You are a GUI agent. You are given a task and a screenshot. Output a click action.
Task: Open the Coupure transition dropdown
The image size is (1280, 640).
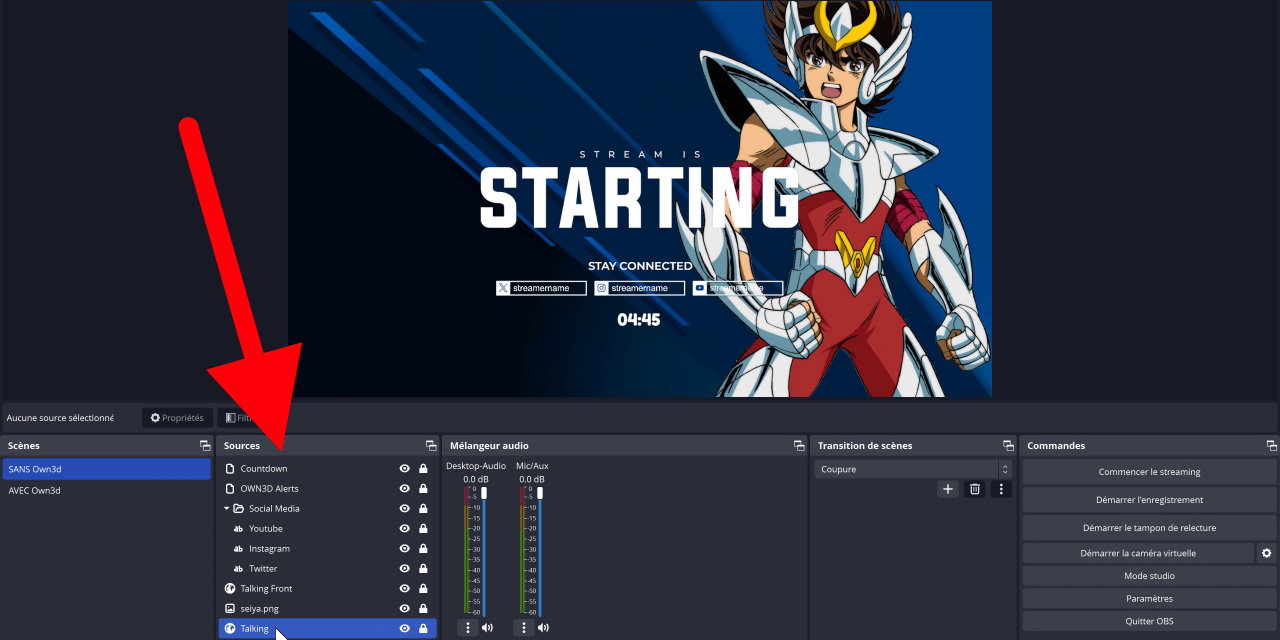point(912,469)
